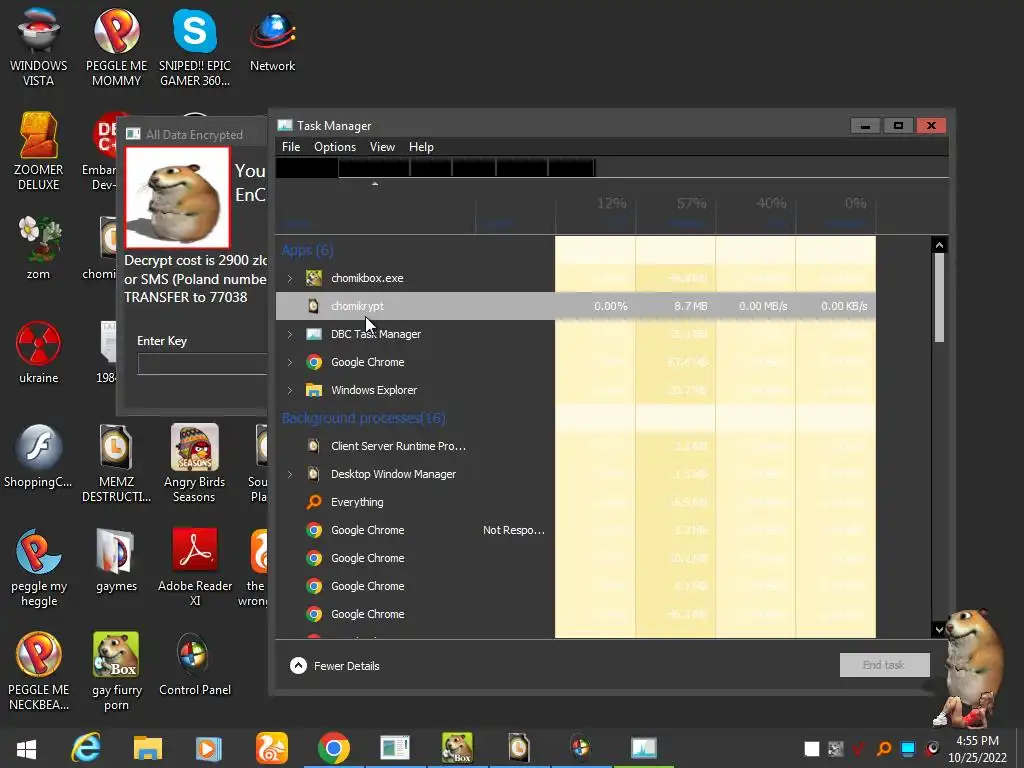
Task: Launch Internet Explorer from the taskbar
Action: coord(86,748)
